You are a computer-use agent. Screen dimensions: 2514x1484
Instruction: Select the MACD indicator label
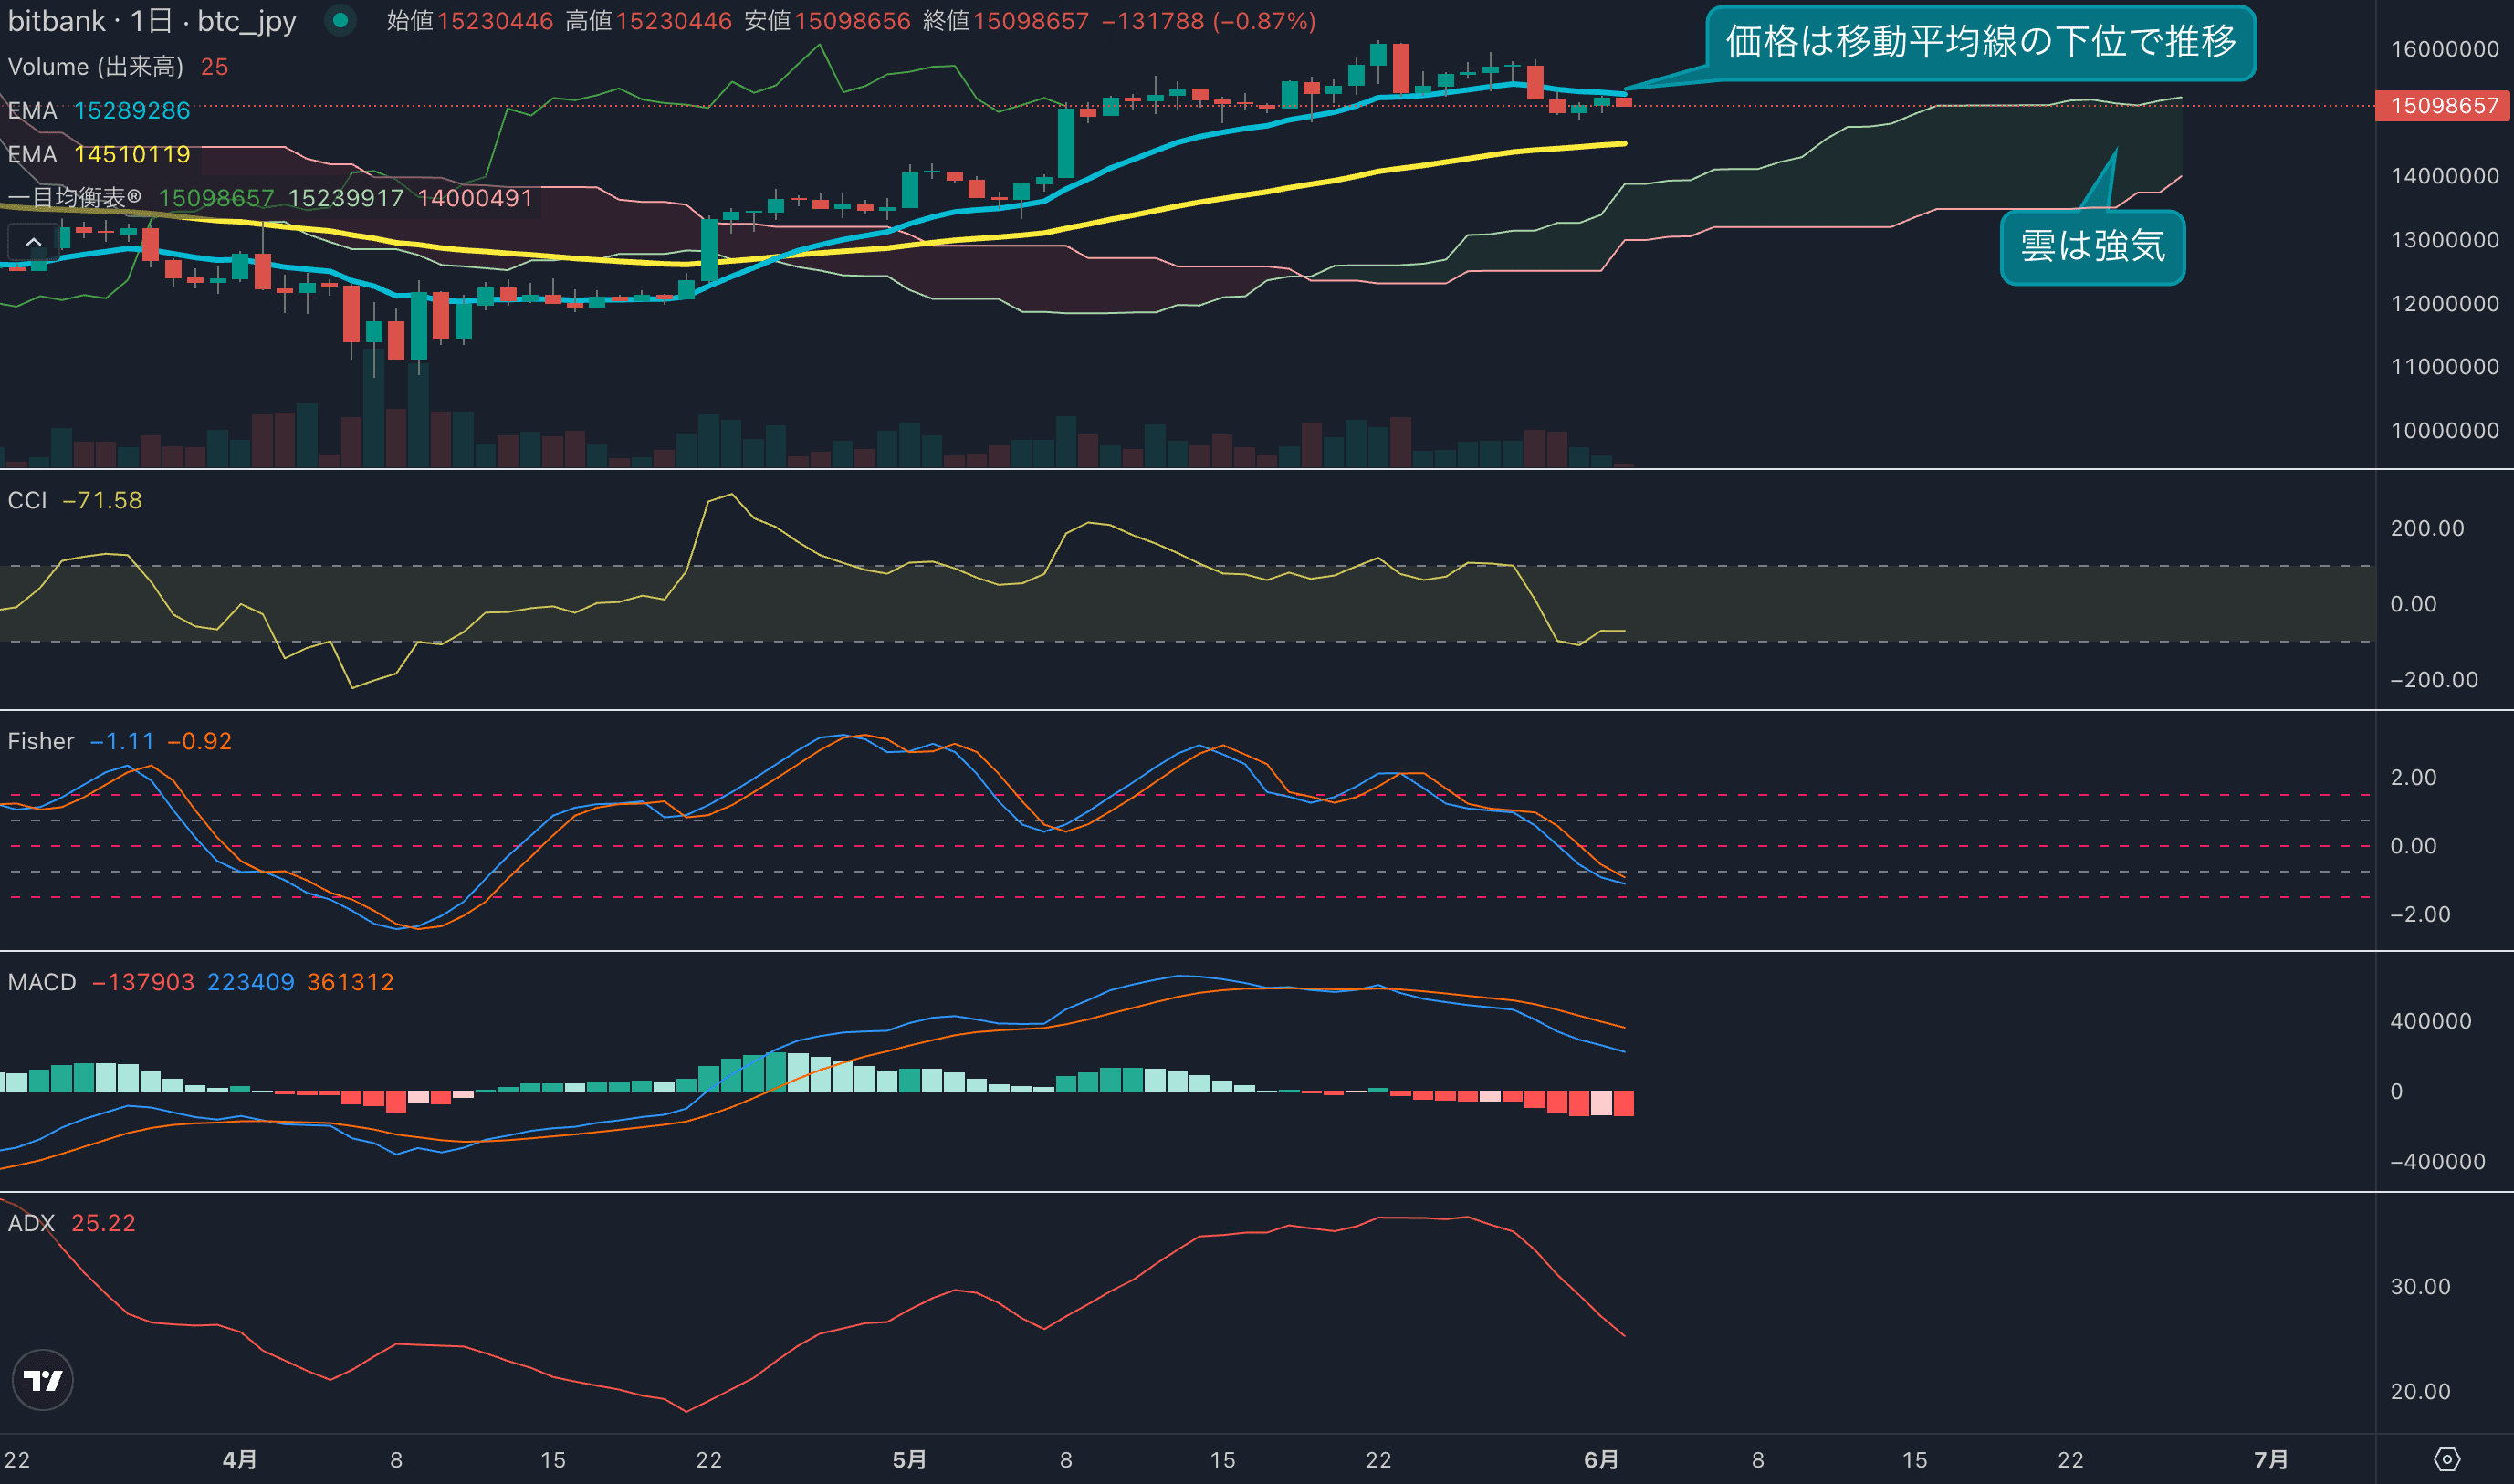(42, 982)
